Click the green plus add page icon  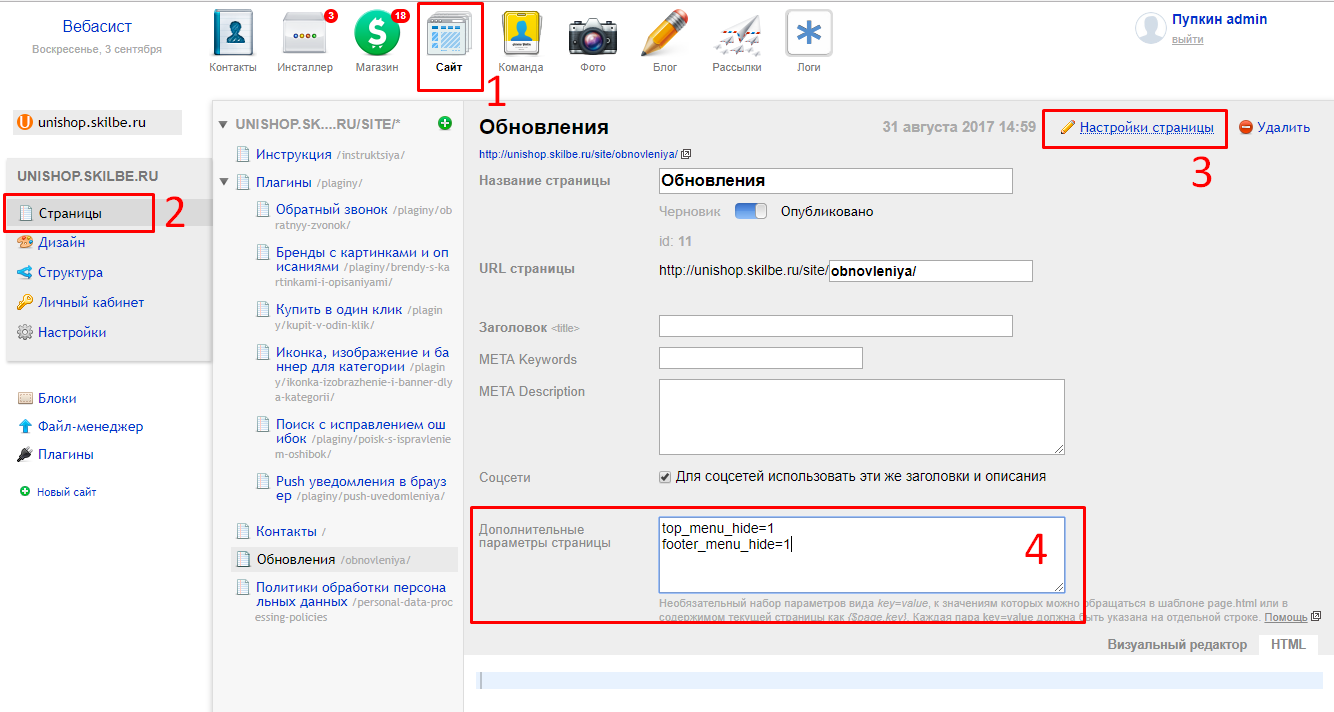pyautogui.click(x=445, y=124)
